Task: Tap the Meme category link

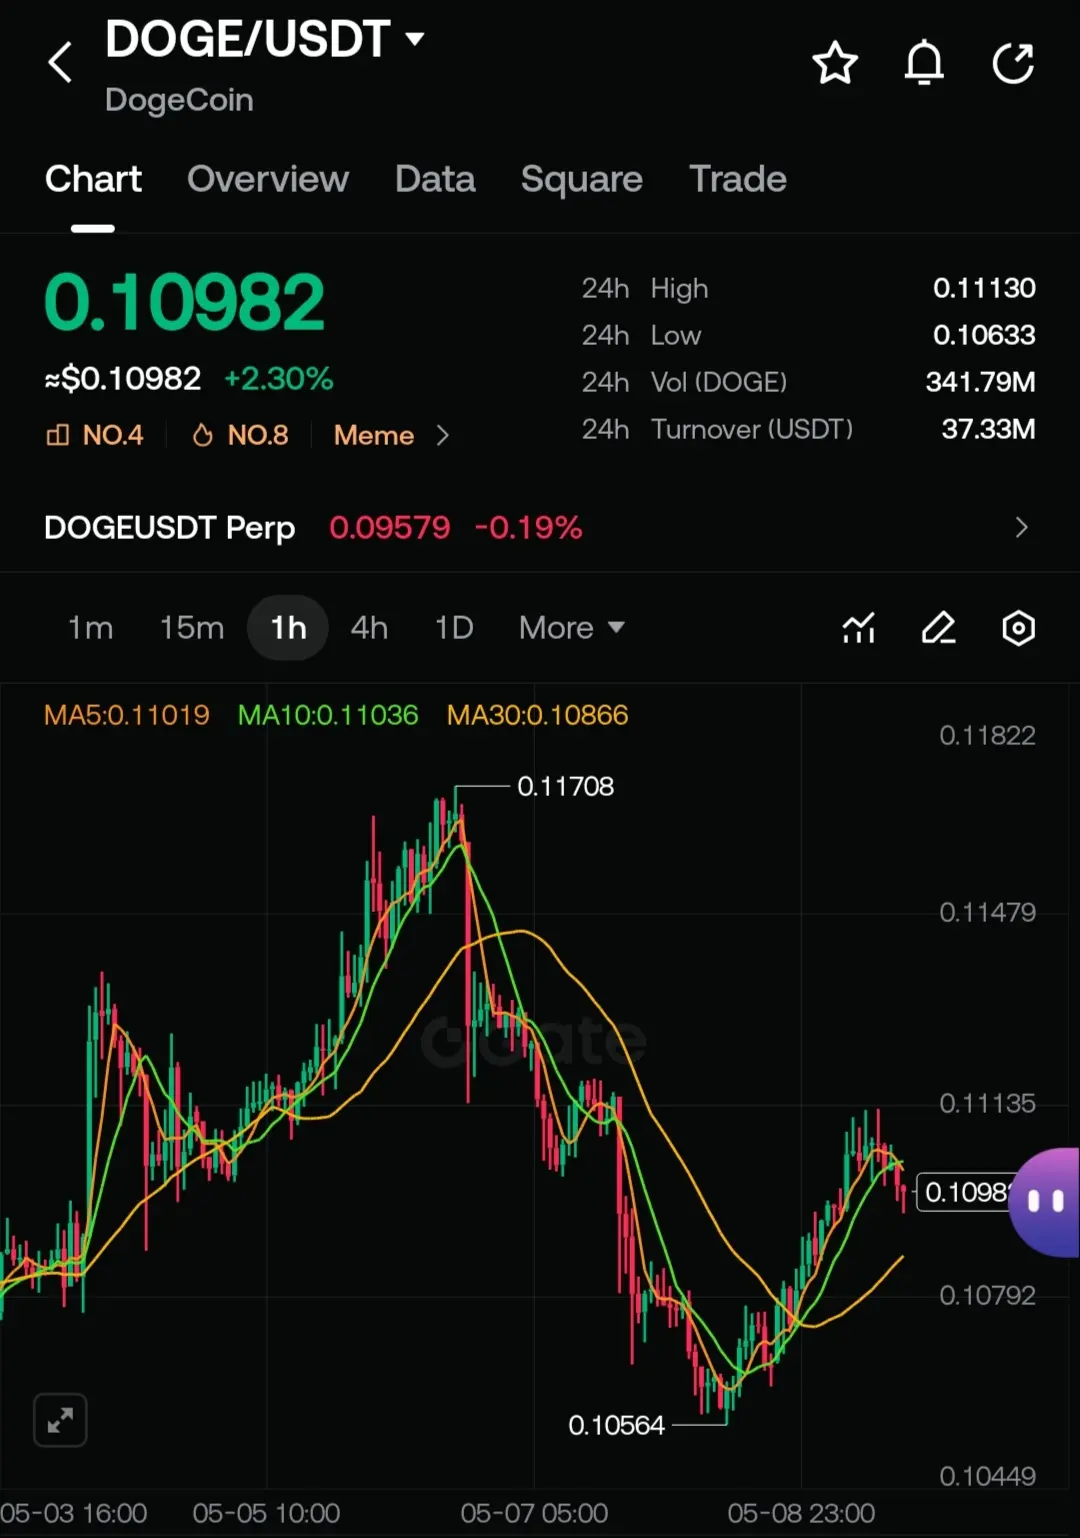Action: (374, 435)
